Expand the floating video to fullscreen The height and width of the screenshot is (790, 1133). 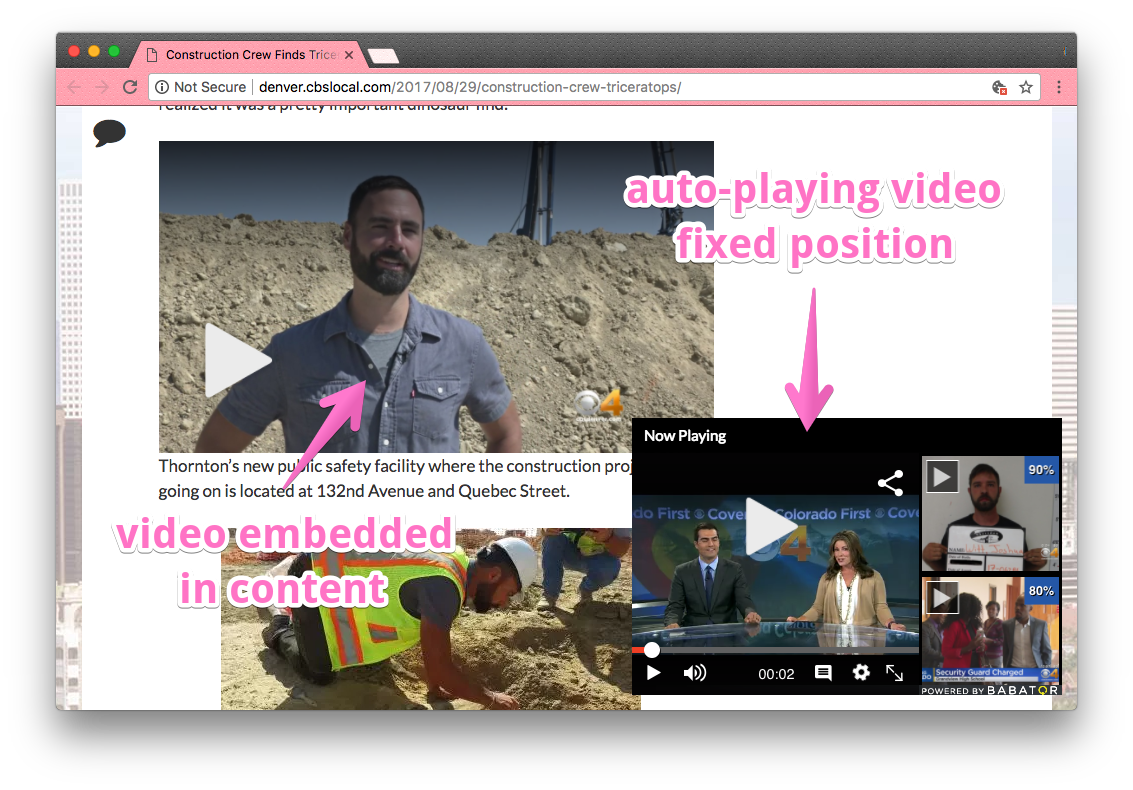(895, 673)
